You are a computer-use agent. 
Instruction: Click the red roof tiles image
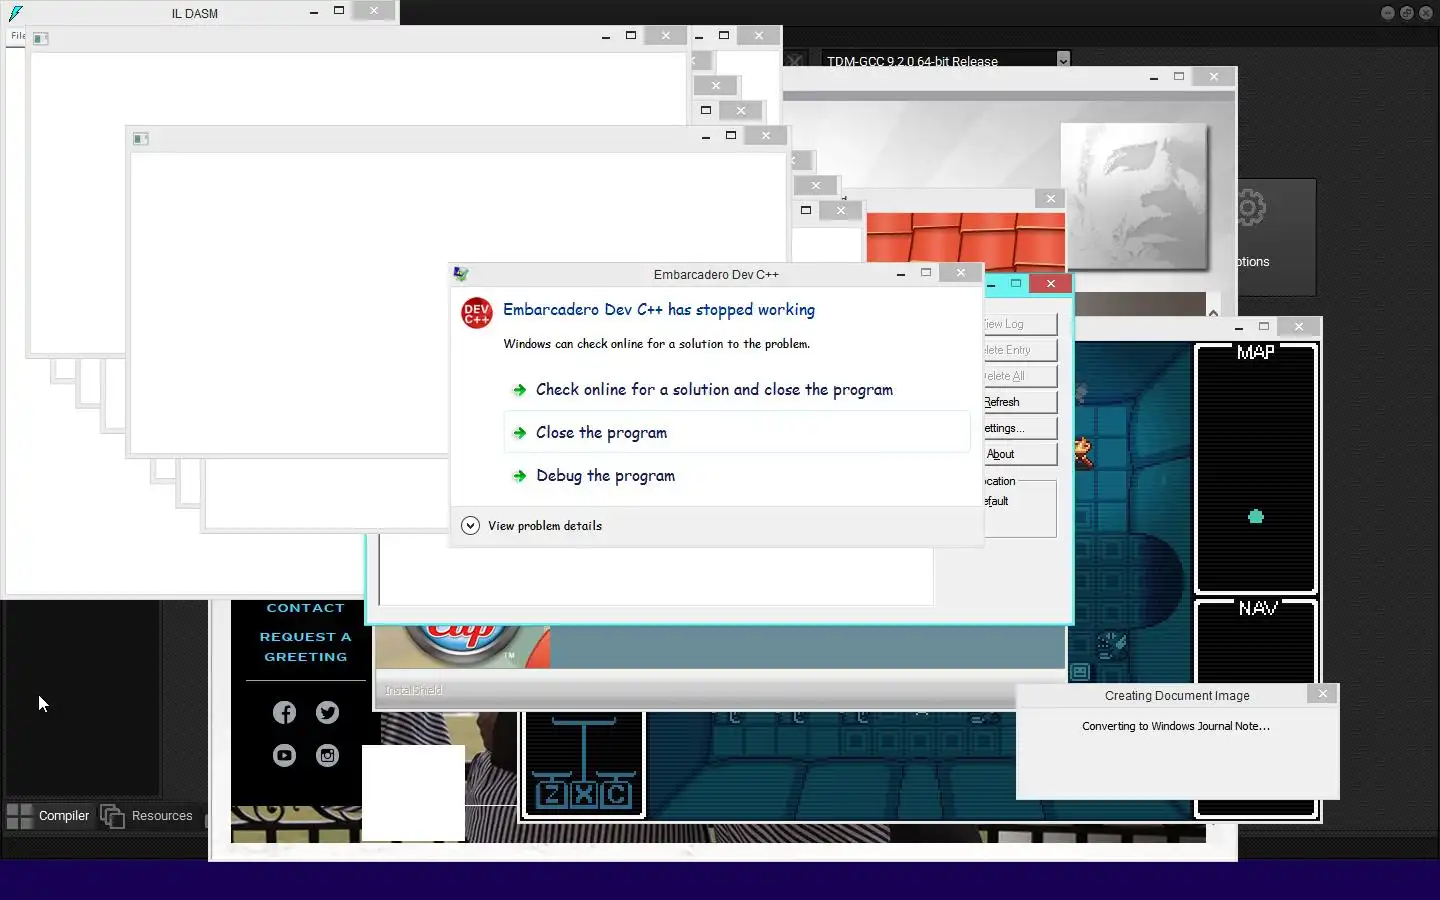coord(965,241)
